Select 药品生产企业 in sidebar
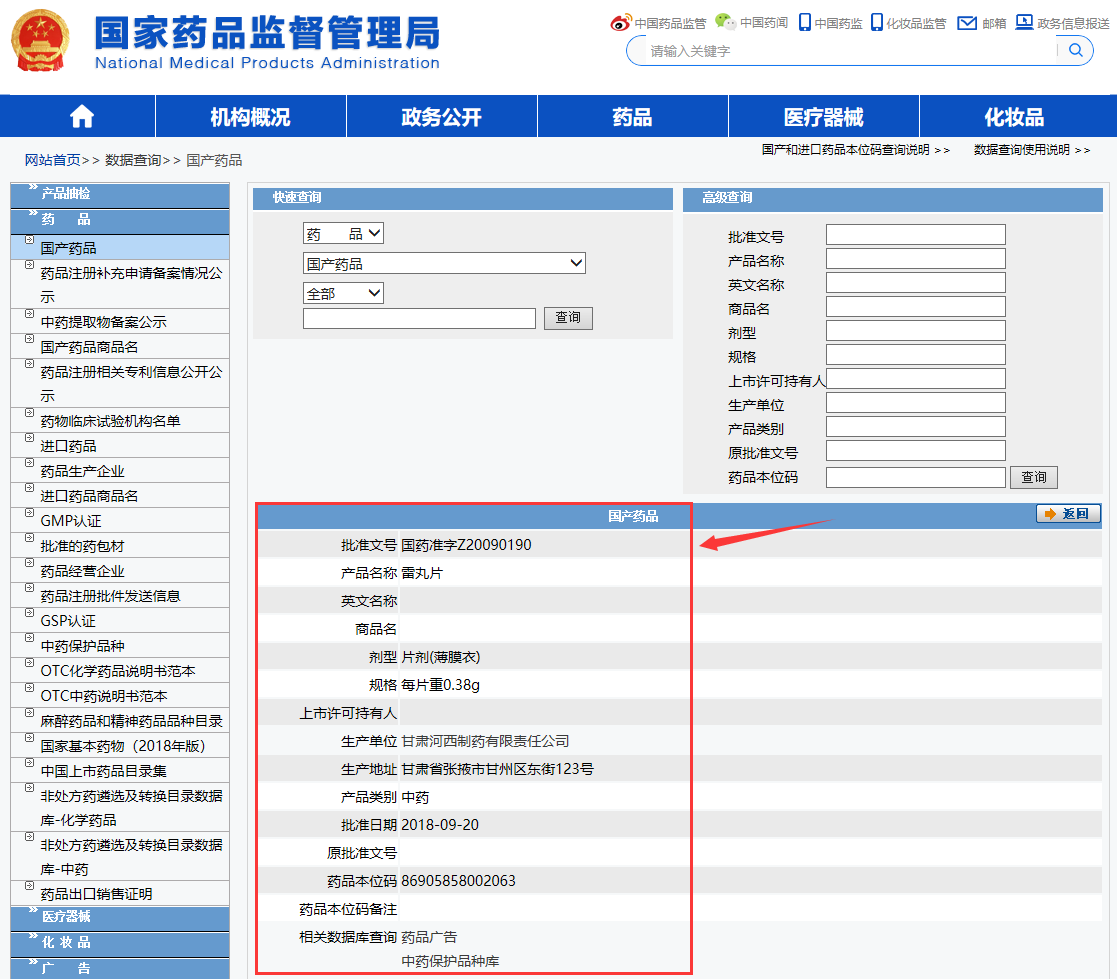The image size is (1117, 979). (120, 471)
